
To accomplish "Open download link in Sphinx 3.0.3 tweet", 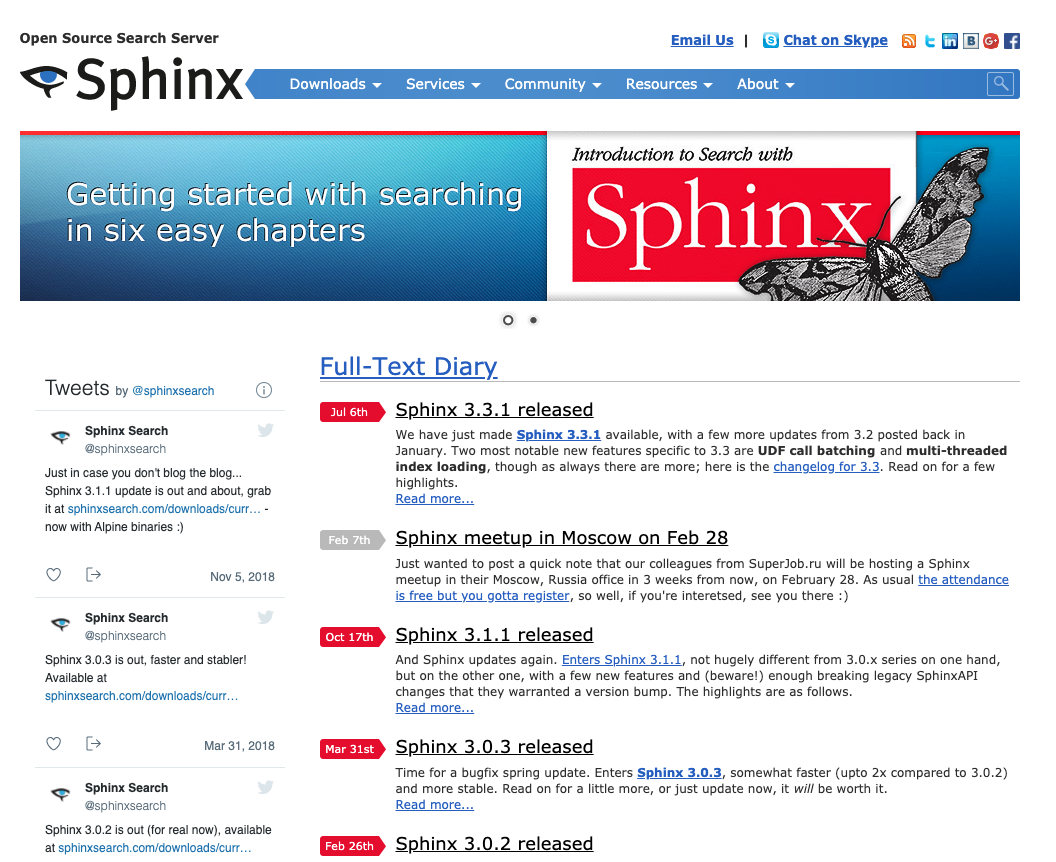I will click(x=141, y=696).
